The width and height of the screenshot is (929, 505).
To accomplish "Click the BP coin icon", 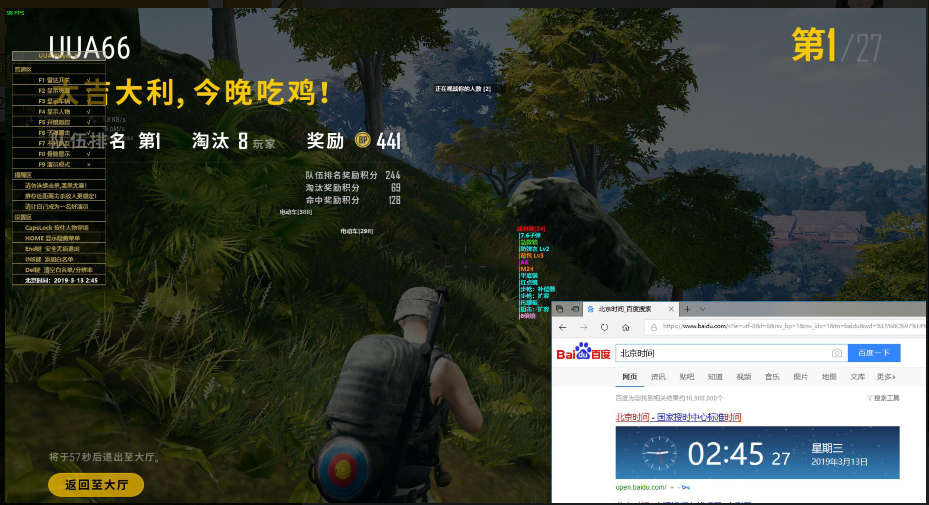I will point(363,140).
